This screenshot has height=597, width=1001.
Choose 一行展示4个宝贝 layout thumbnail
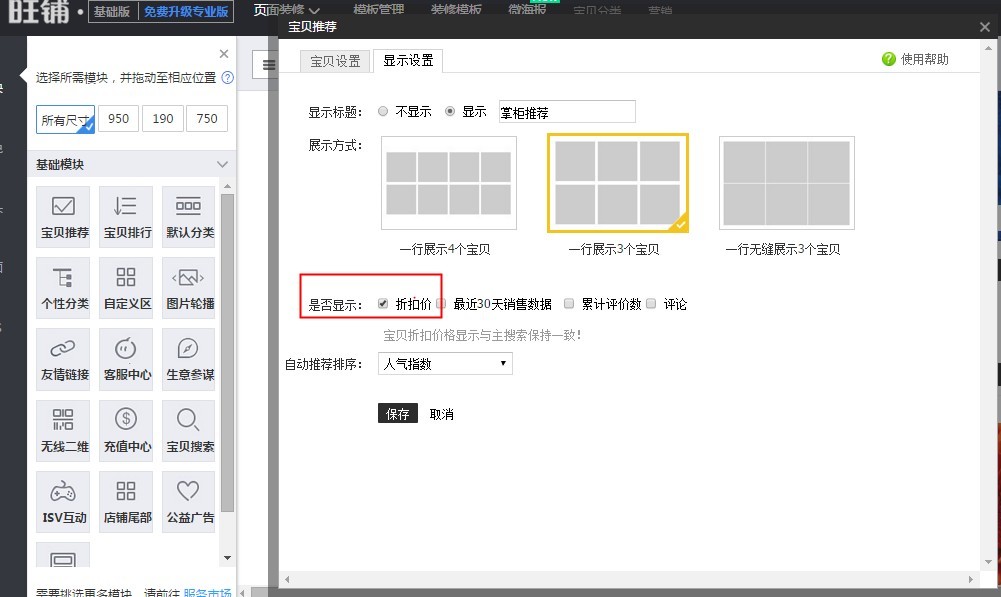pos(449,183)
